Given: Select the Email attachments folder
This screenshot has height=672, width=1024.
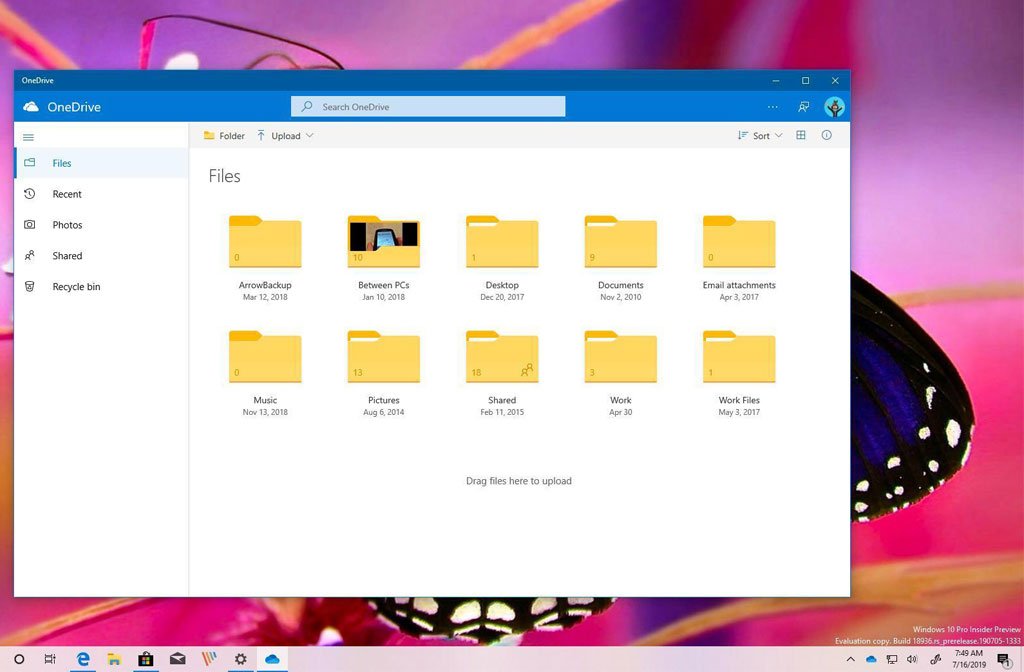Looking at the screenshot, I should click(x=739, y=243).
